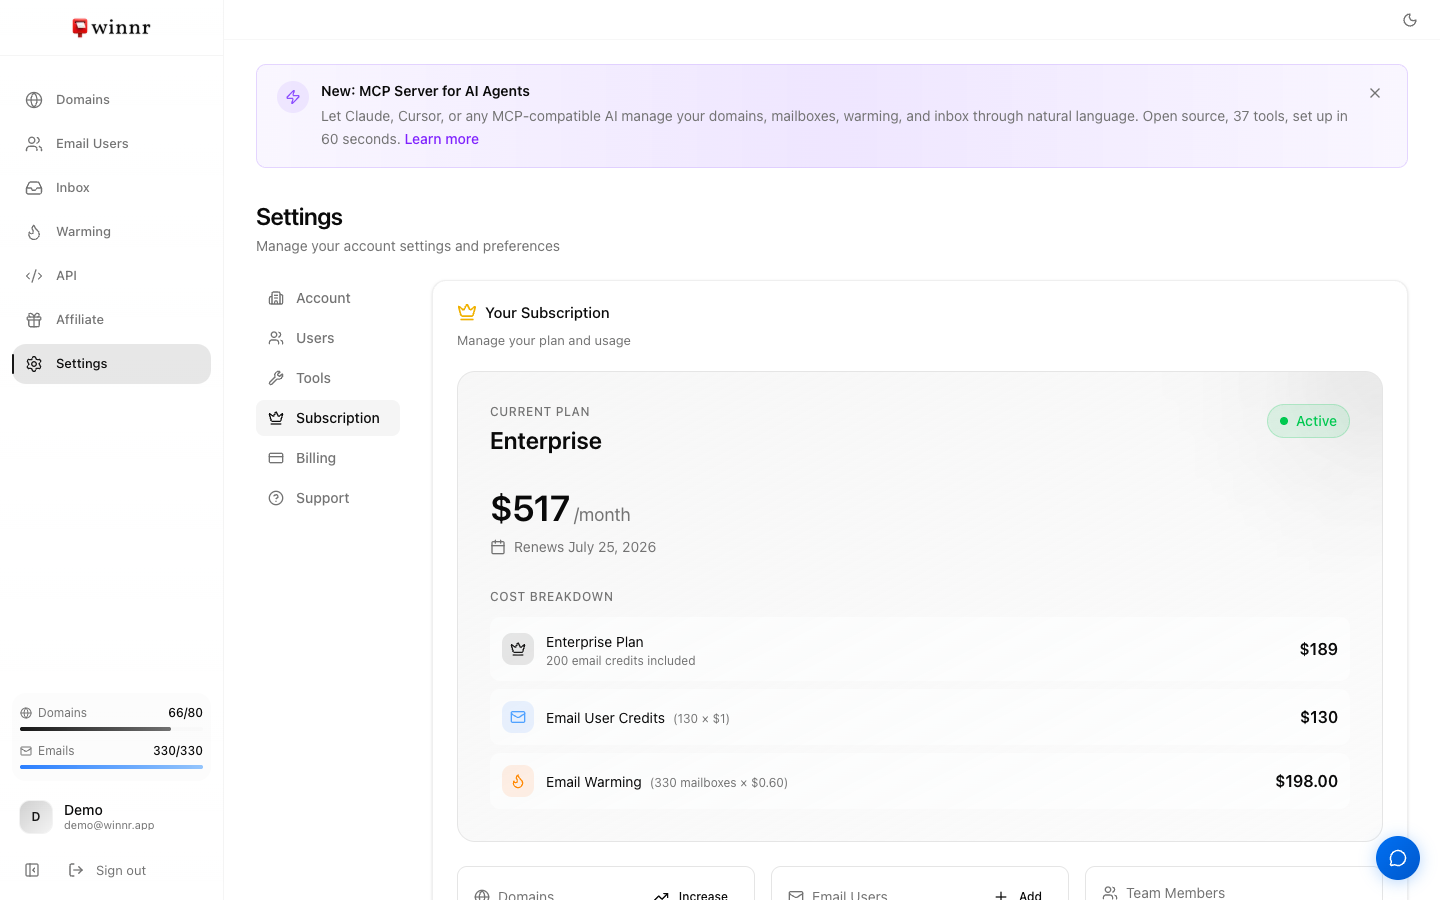Click the API code brackets icon
This screenshot has width=1440, height=900.
pyautogui.click(x=34, y=276)
